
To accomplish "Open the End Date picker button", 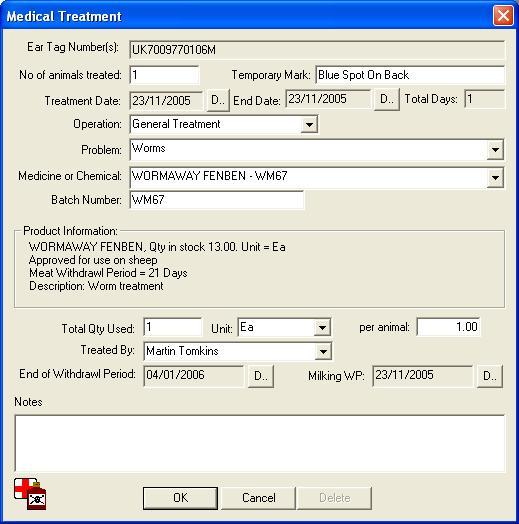I will point(387,99).
